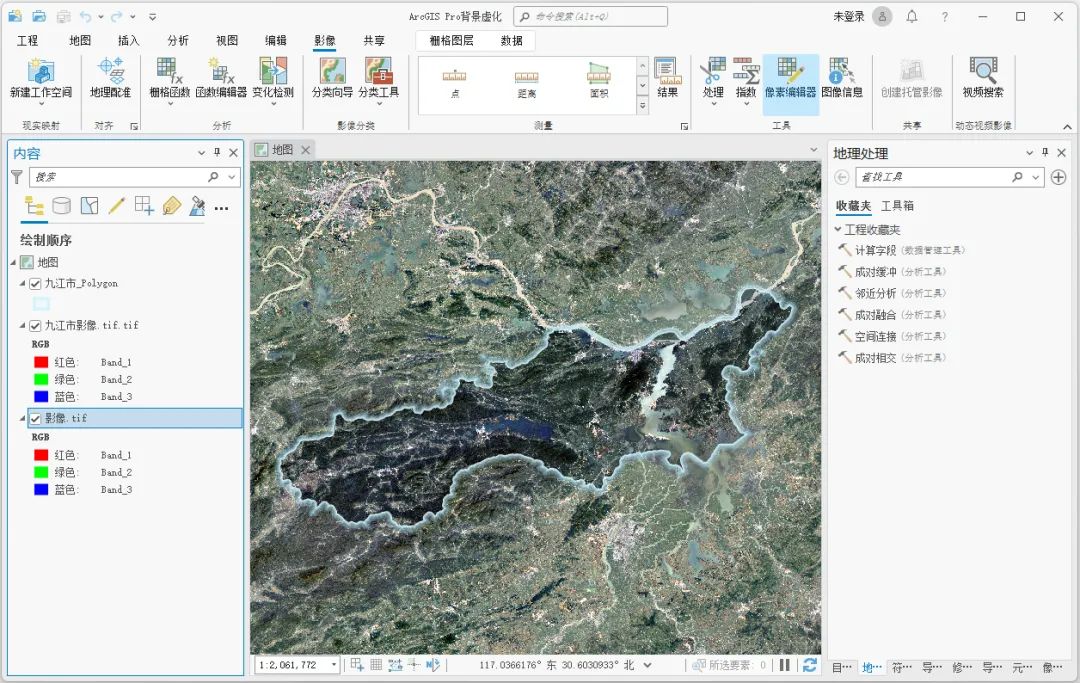
Task: Expand the measurement gallery more arrow
Action: coord(642,105)
